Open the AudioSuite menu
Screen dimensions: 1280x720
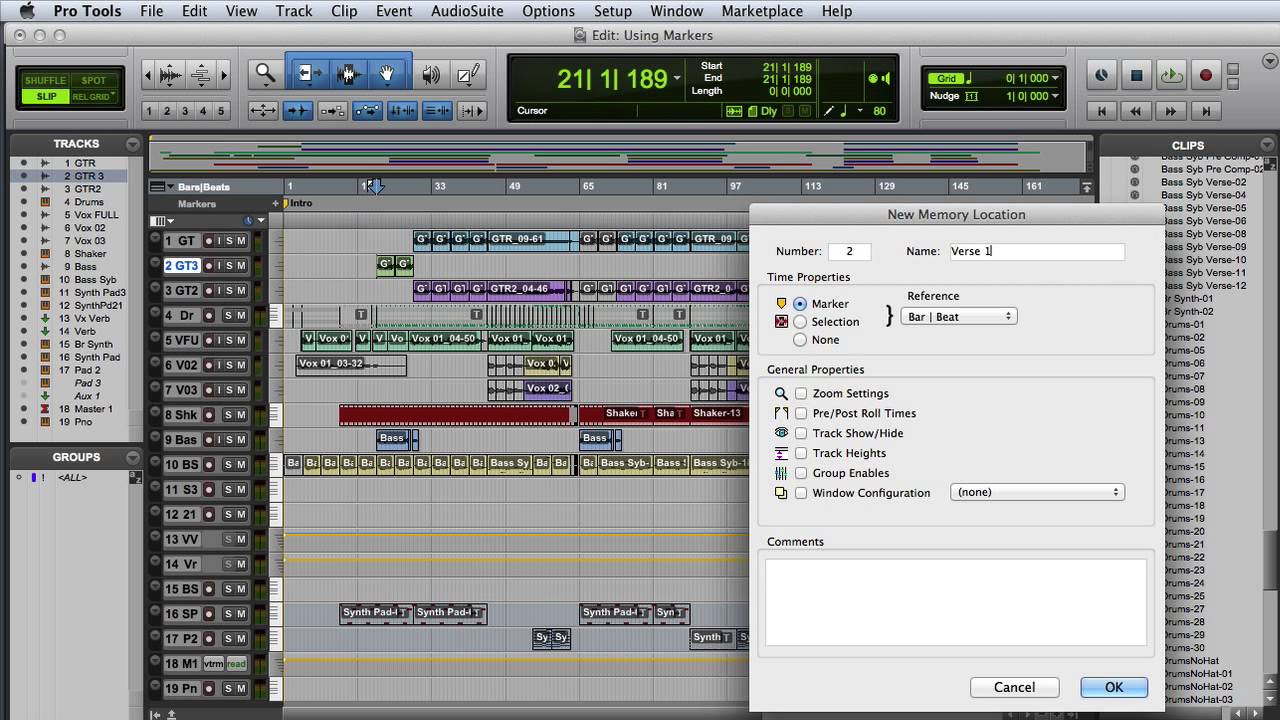(468, 11)
